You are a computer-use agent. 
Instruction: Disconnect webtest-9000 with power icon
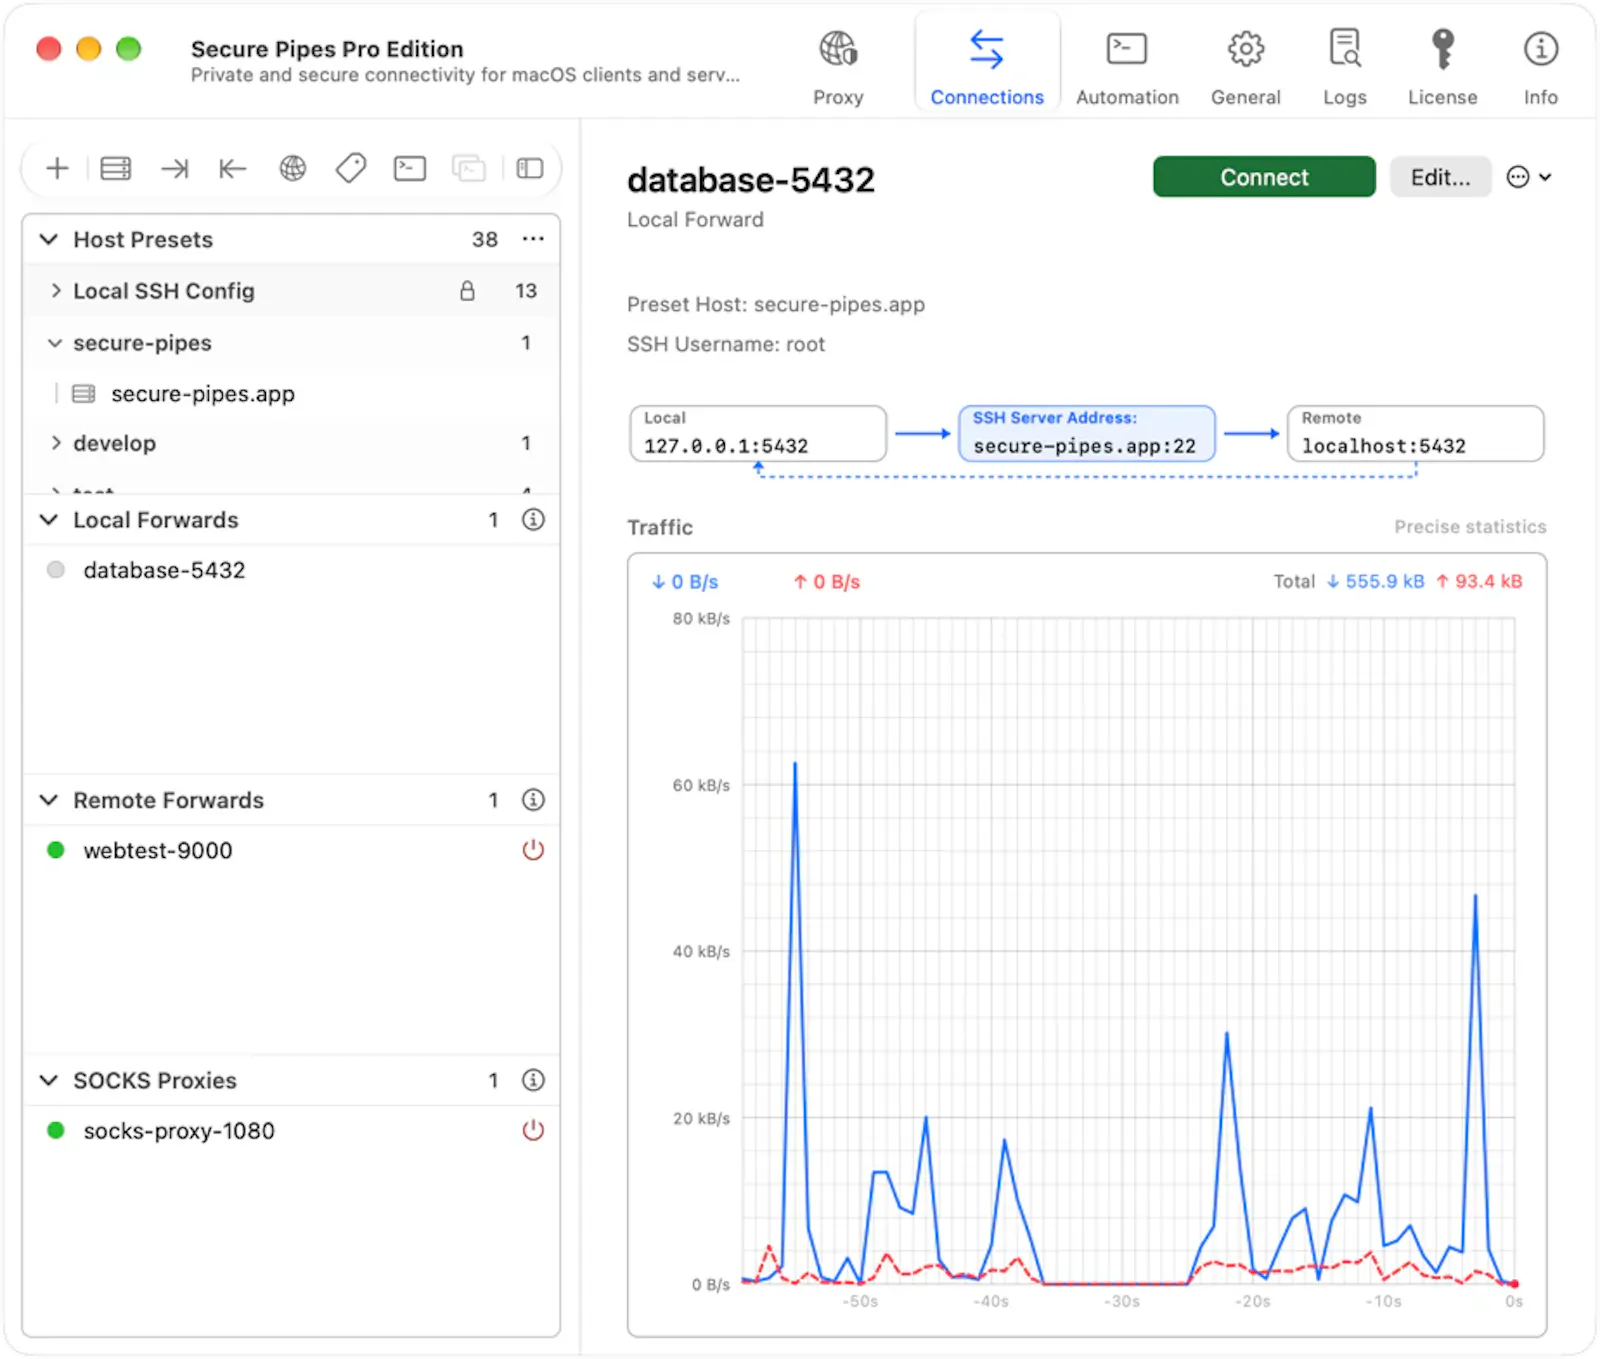[x=533, y=850]
